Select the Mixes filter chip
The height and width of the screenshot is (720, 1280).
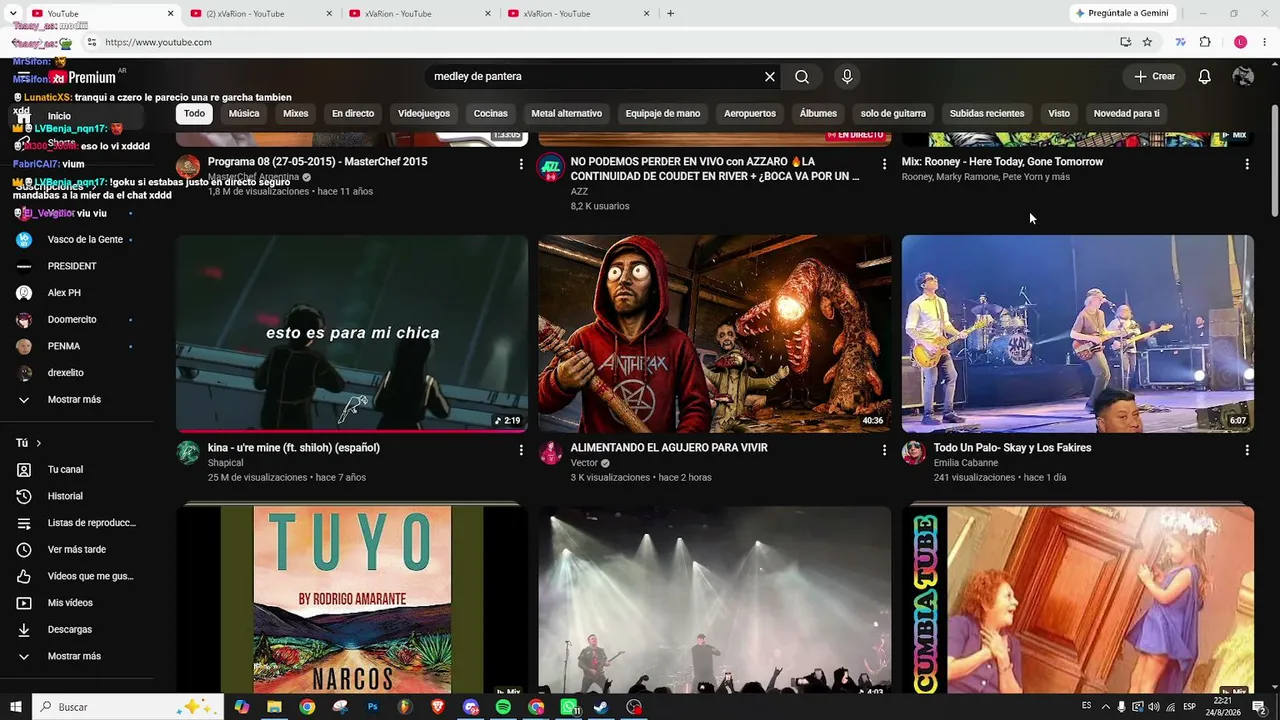pos(296,114)
